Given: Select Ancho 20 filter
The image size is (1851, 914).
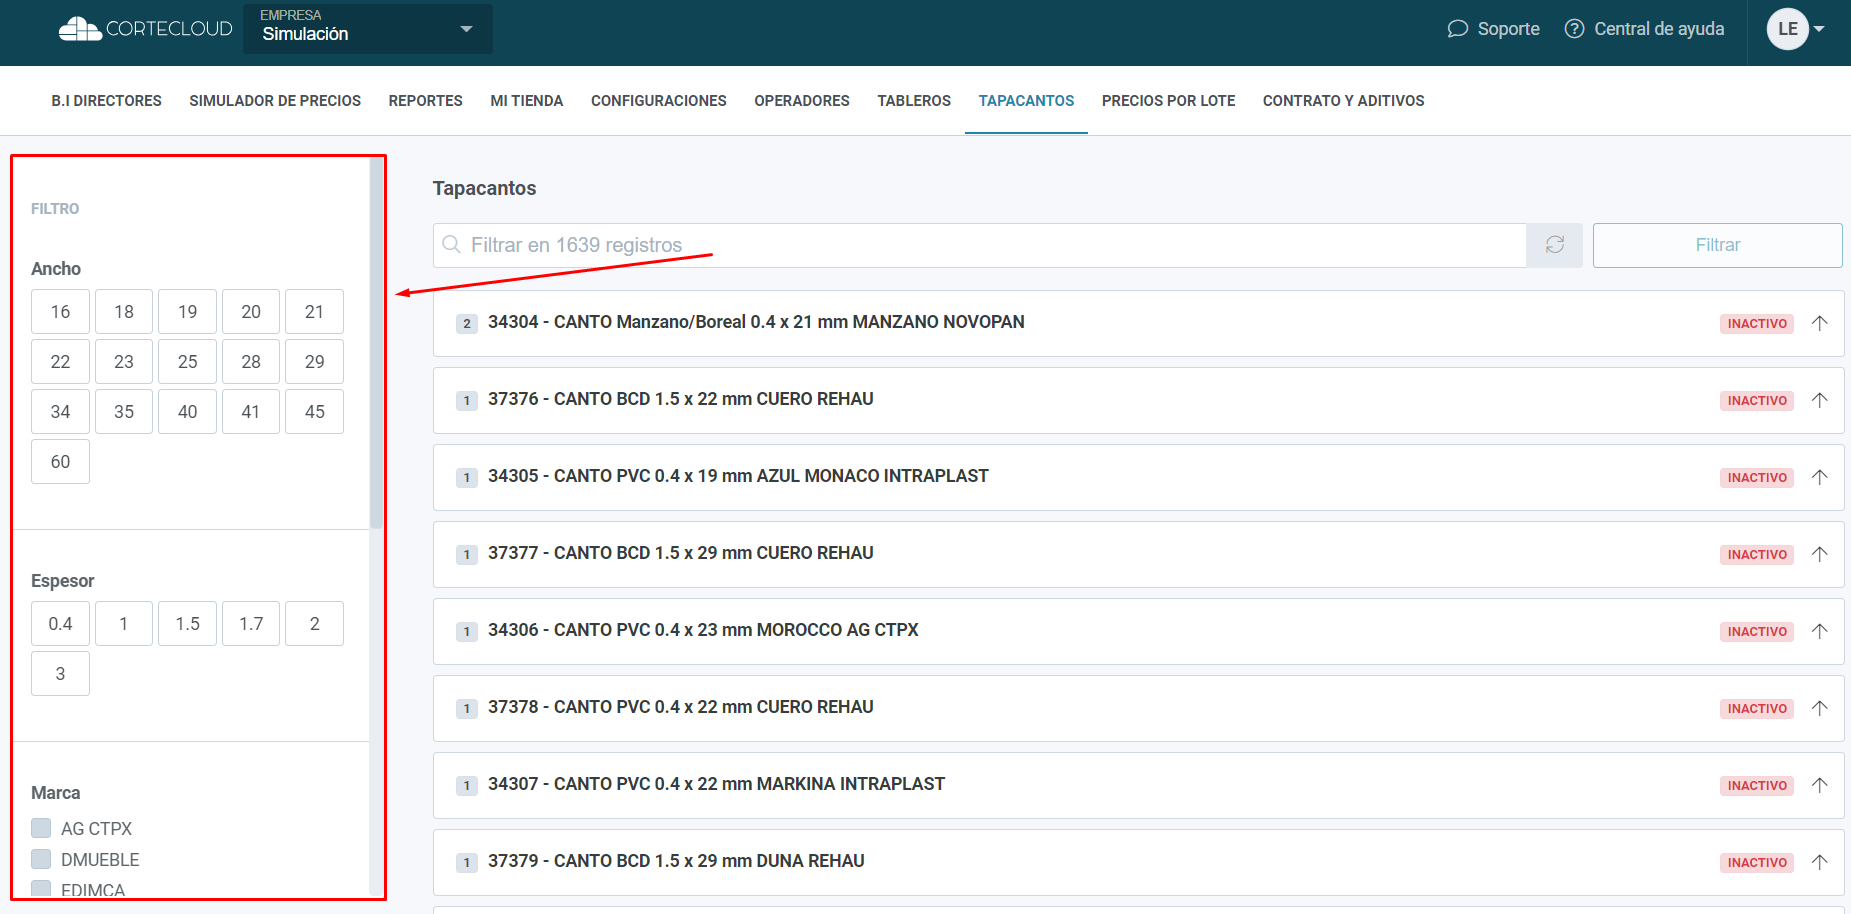Looking at the screenshot, I should click(x=251, y=312).
